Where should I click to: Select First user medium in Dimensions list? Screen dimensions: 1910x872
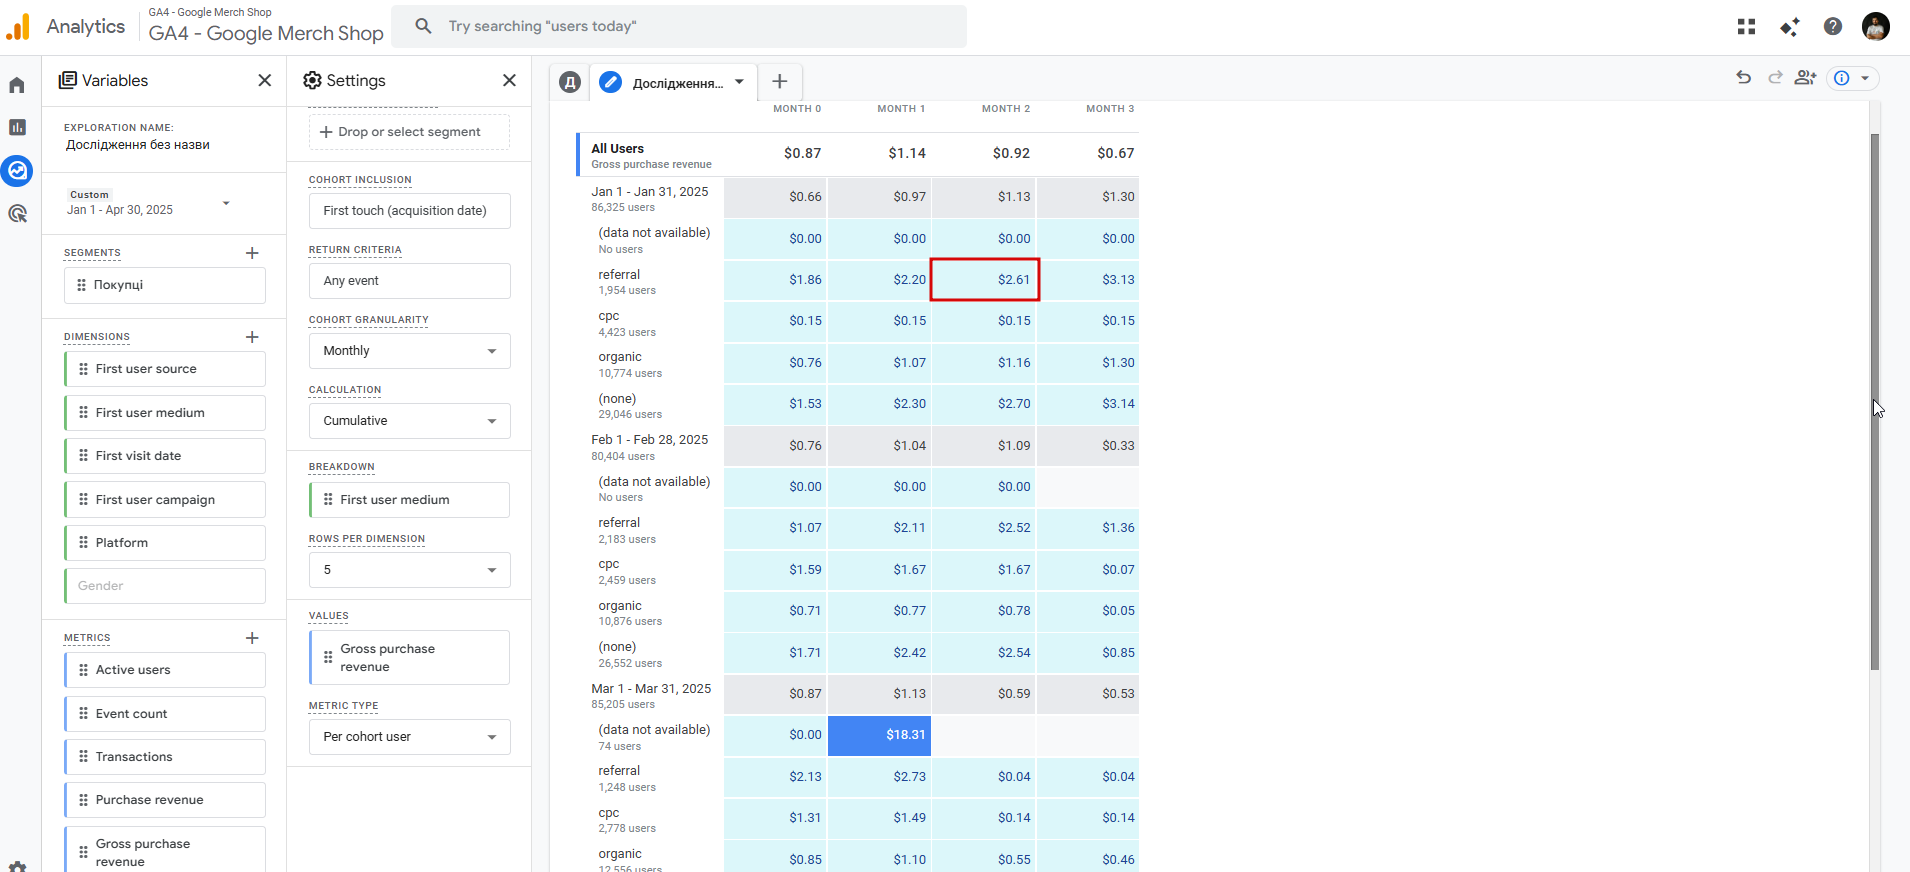click(165, 413)
